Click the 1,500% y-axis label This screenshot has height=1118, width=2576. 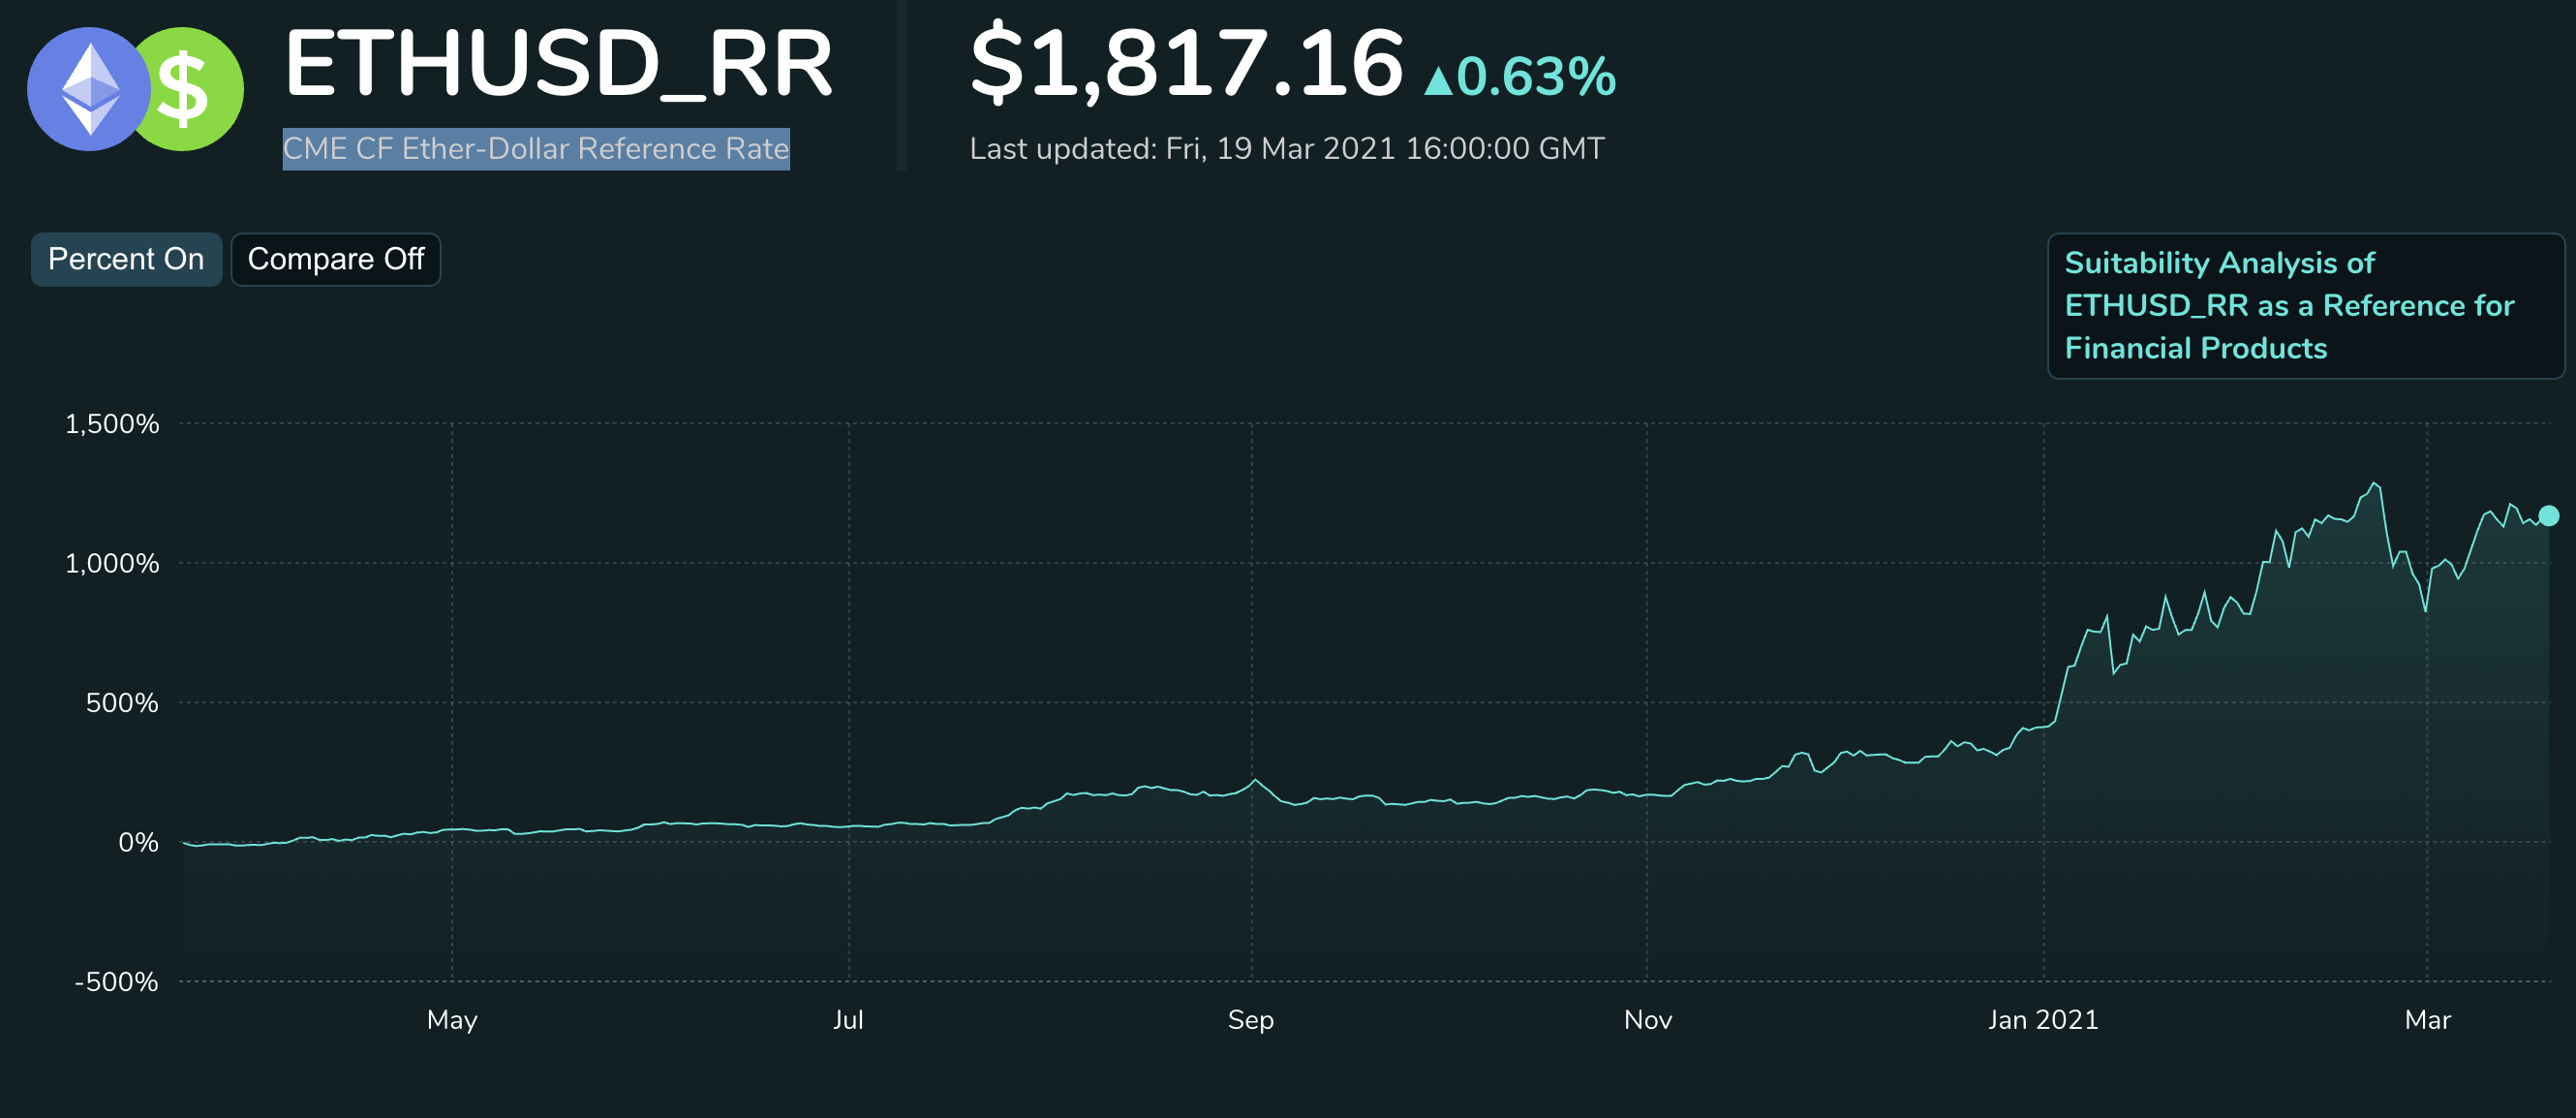(113, 424)
